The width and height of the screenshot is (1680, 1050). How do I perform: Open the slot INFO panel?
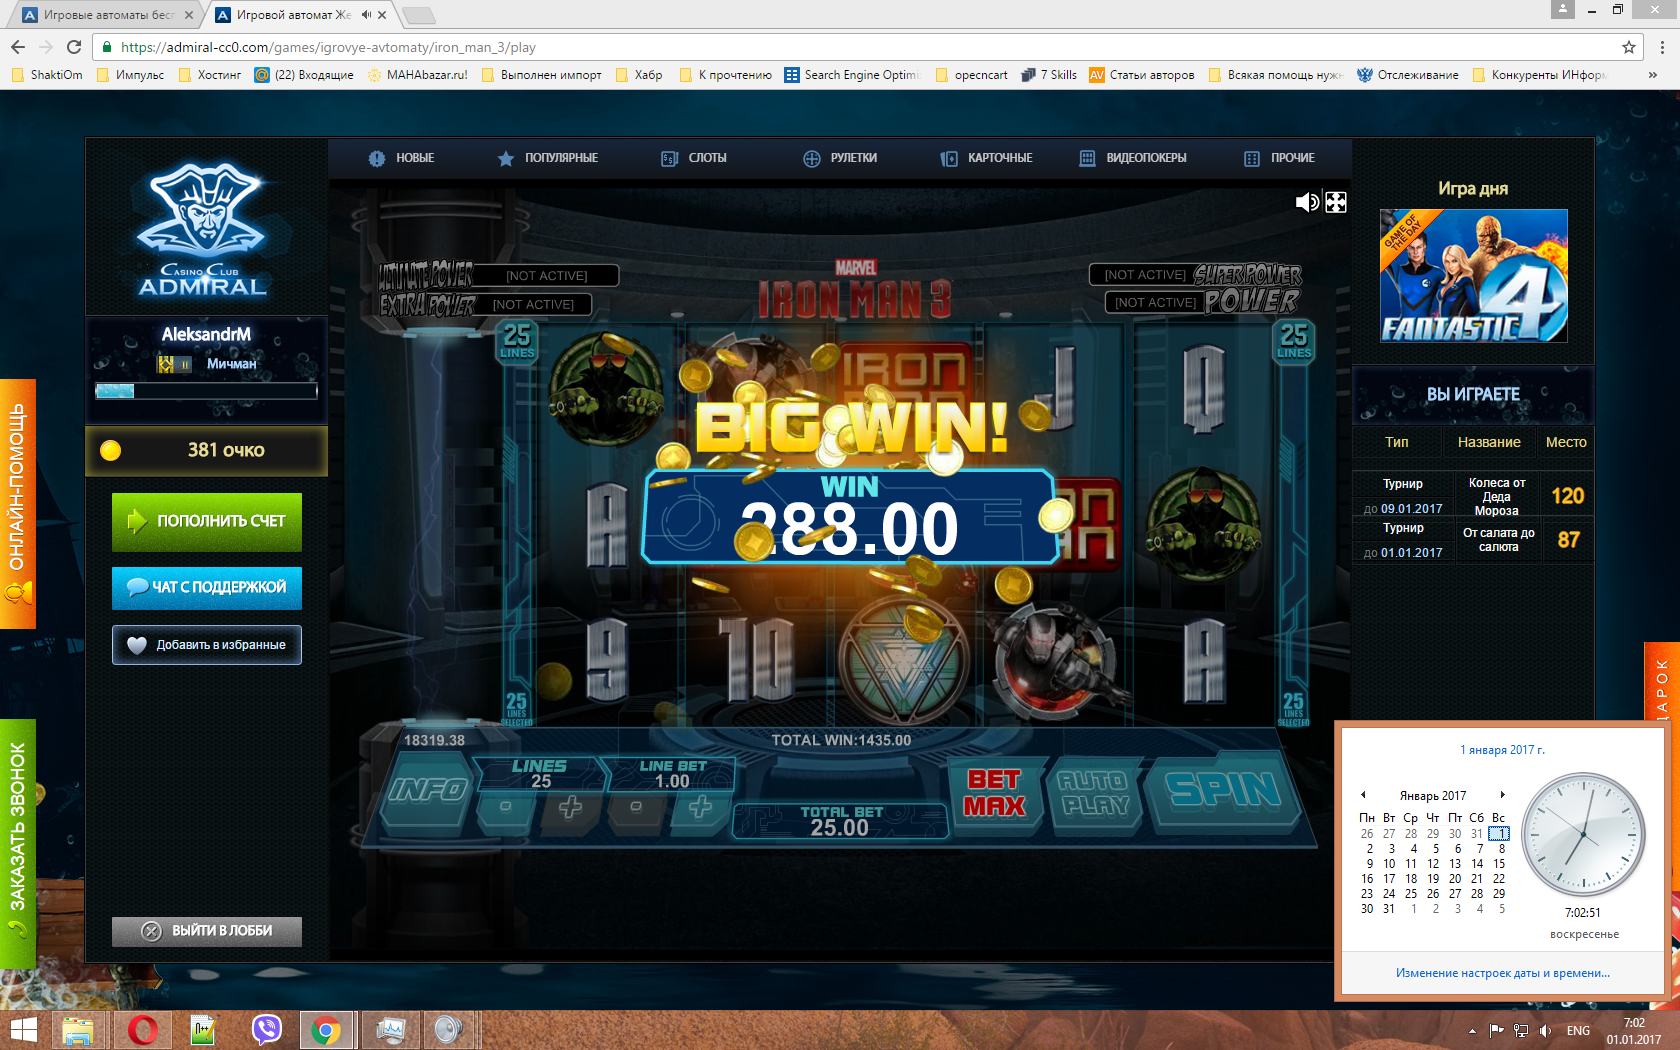coord(427,791)
